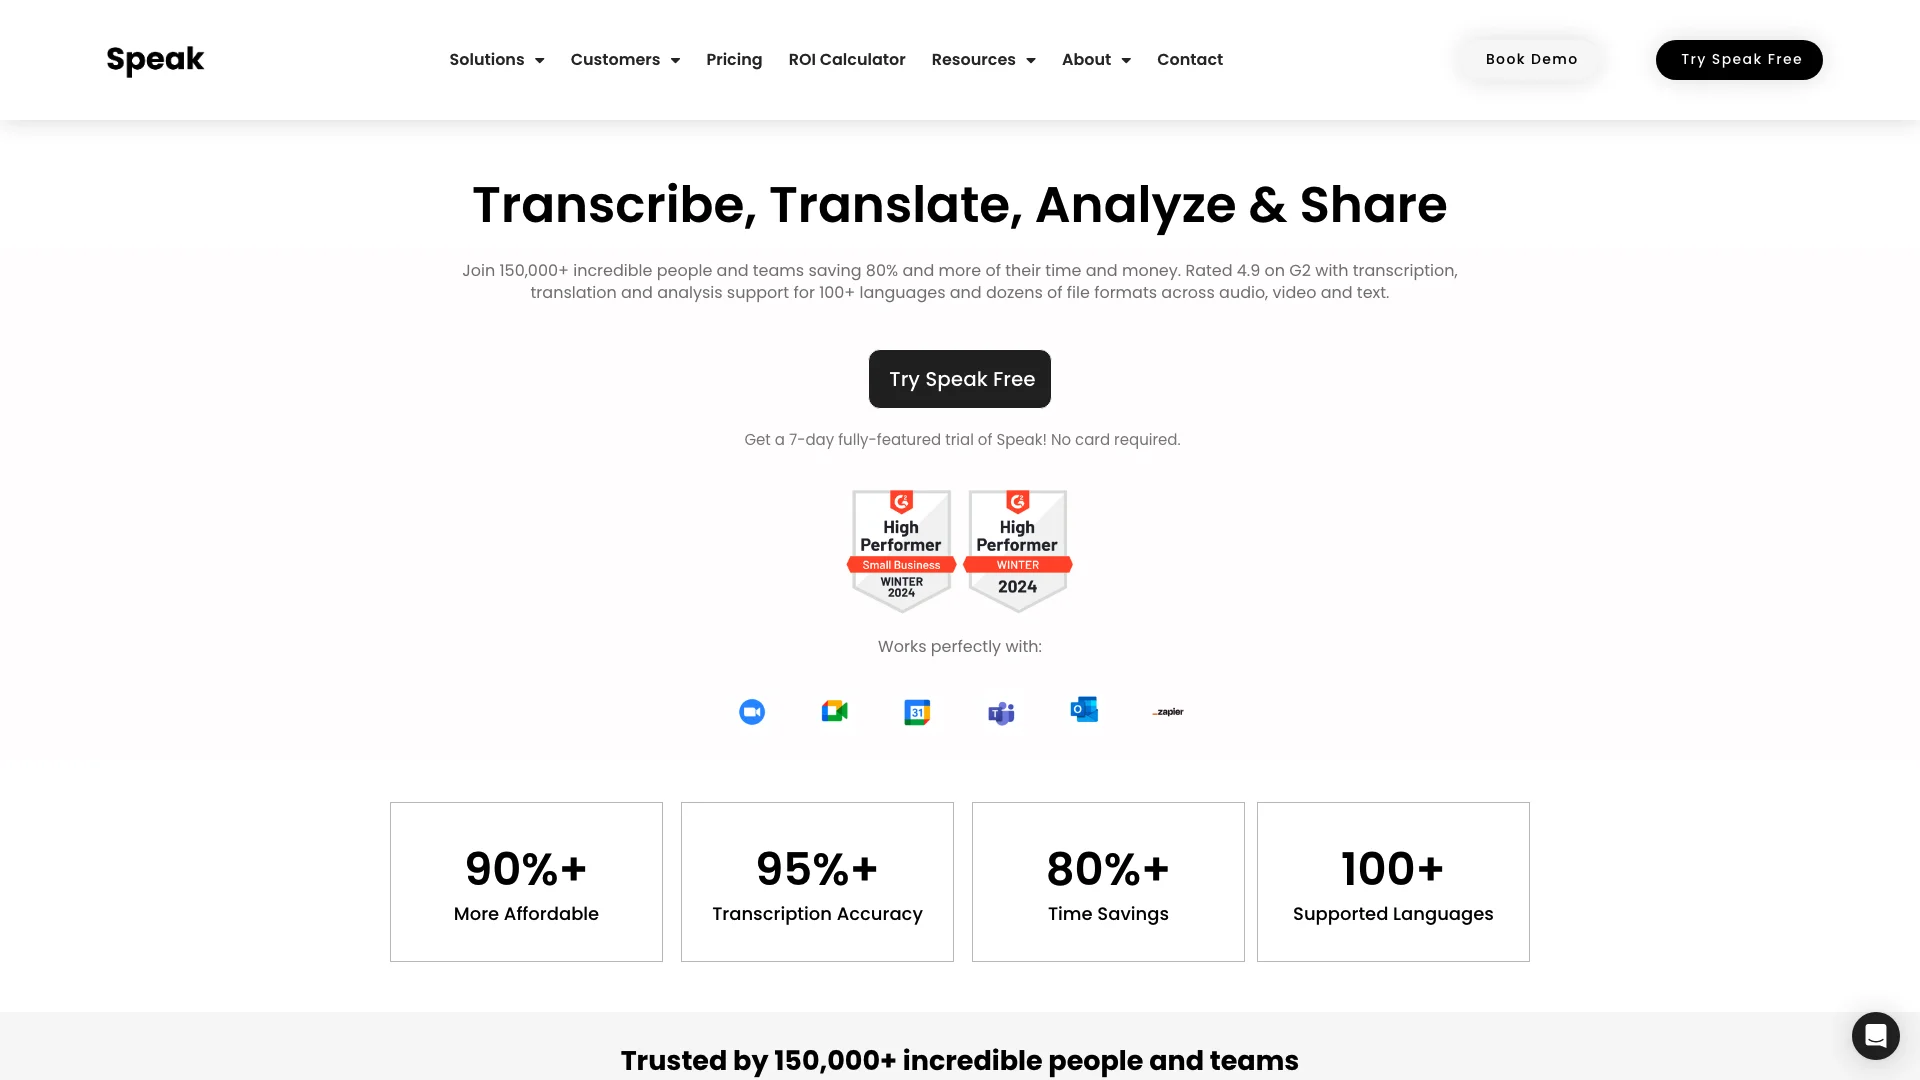Toggle the Try Speak Free hero CTA

[960, 378]
